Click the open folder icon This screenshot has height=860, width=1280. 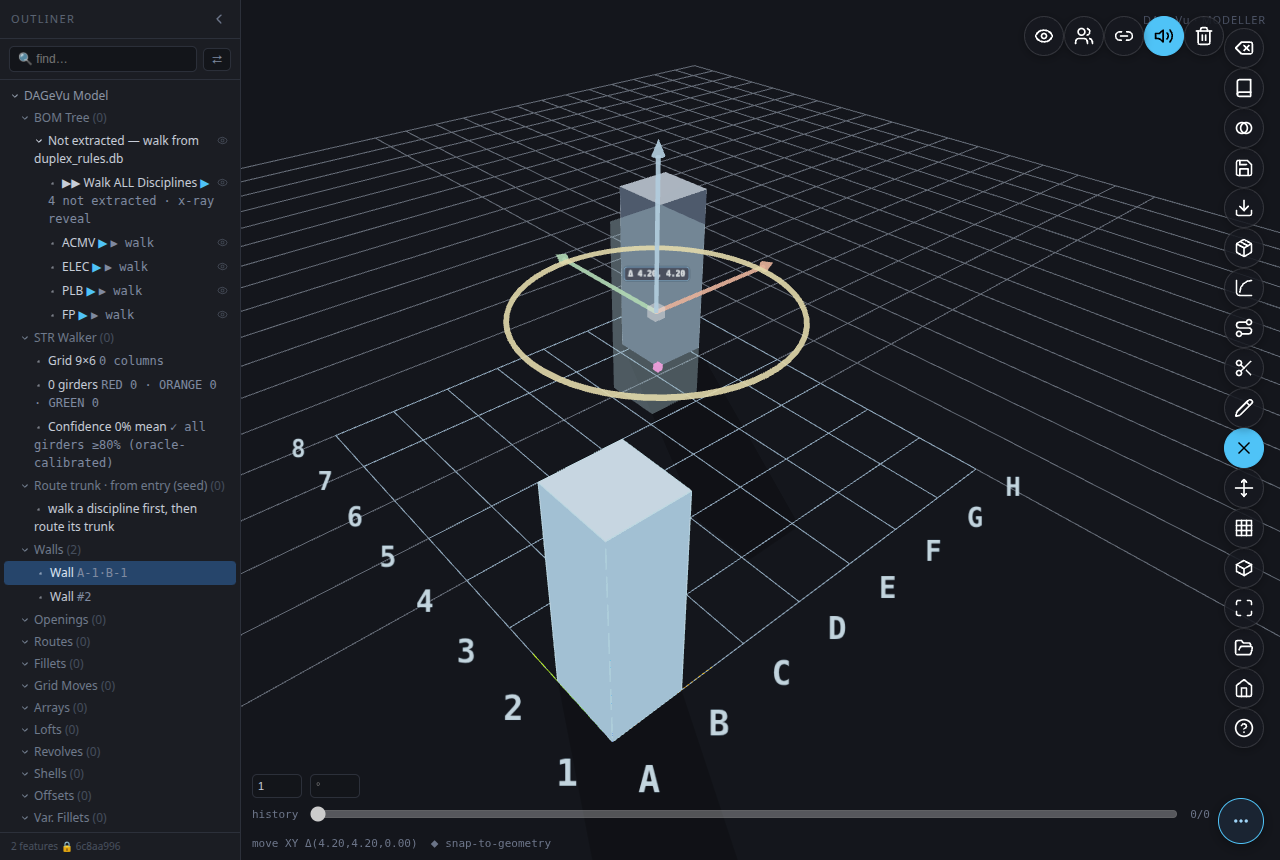click(x=1244, y=648)
